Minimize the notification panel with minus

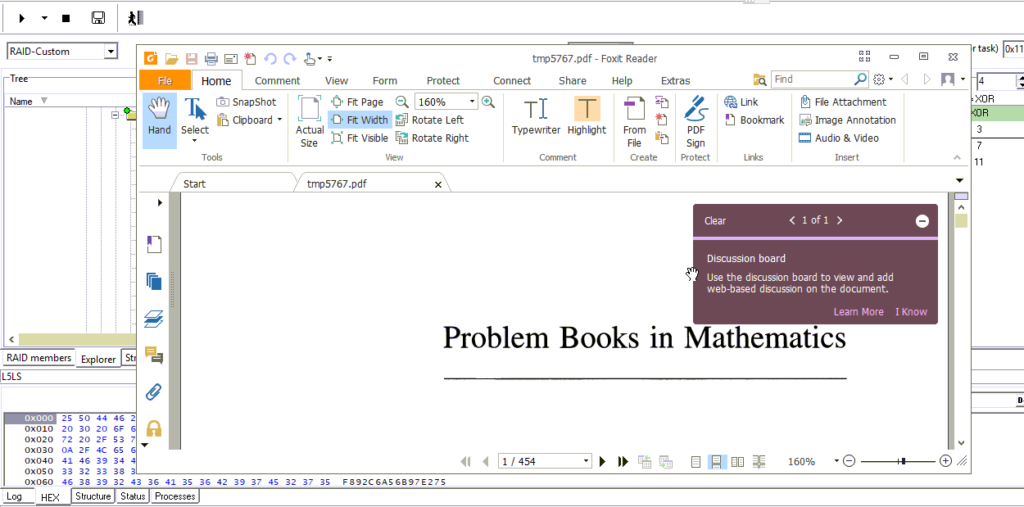point(922,221)
